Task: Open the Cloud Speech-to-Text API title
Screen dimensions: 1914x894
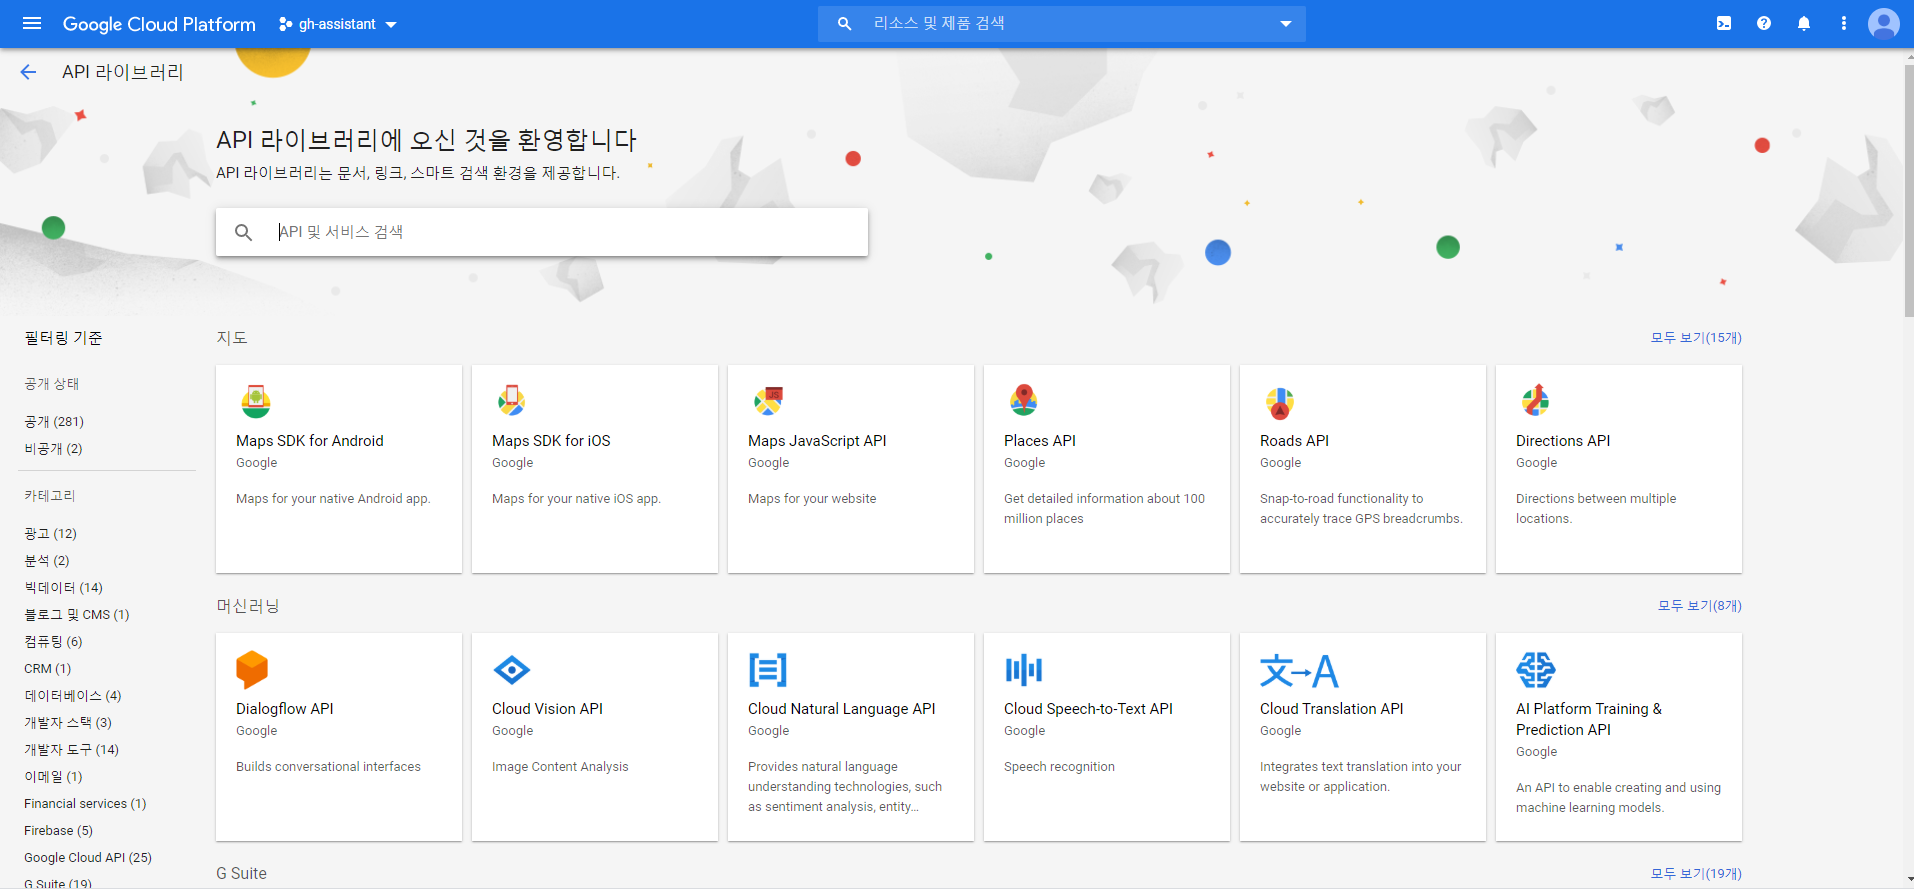Action: 1088,709
